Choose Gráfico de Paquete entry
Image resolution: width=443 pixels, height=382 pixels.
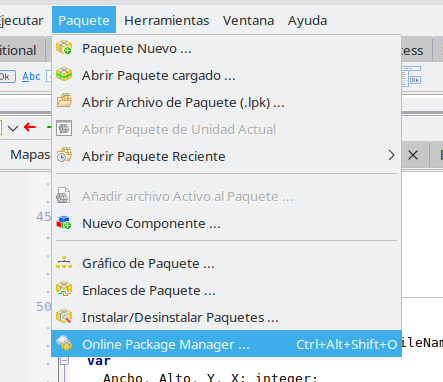click(226, 263)
